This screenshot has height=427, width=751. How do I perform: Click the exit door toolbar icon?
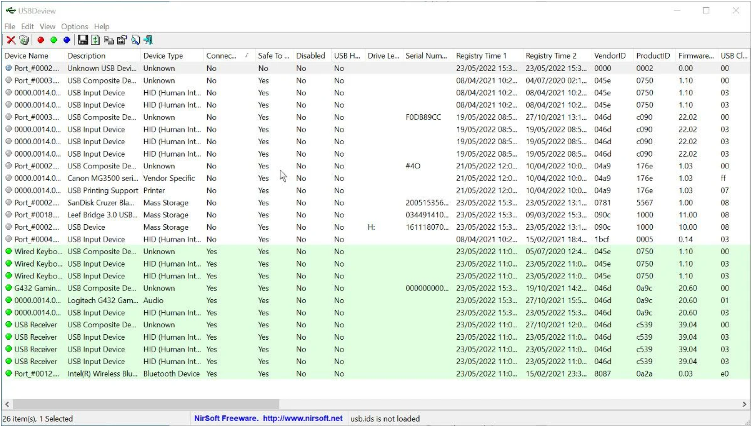tap(147, 40)
